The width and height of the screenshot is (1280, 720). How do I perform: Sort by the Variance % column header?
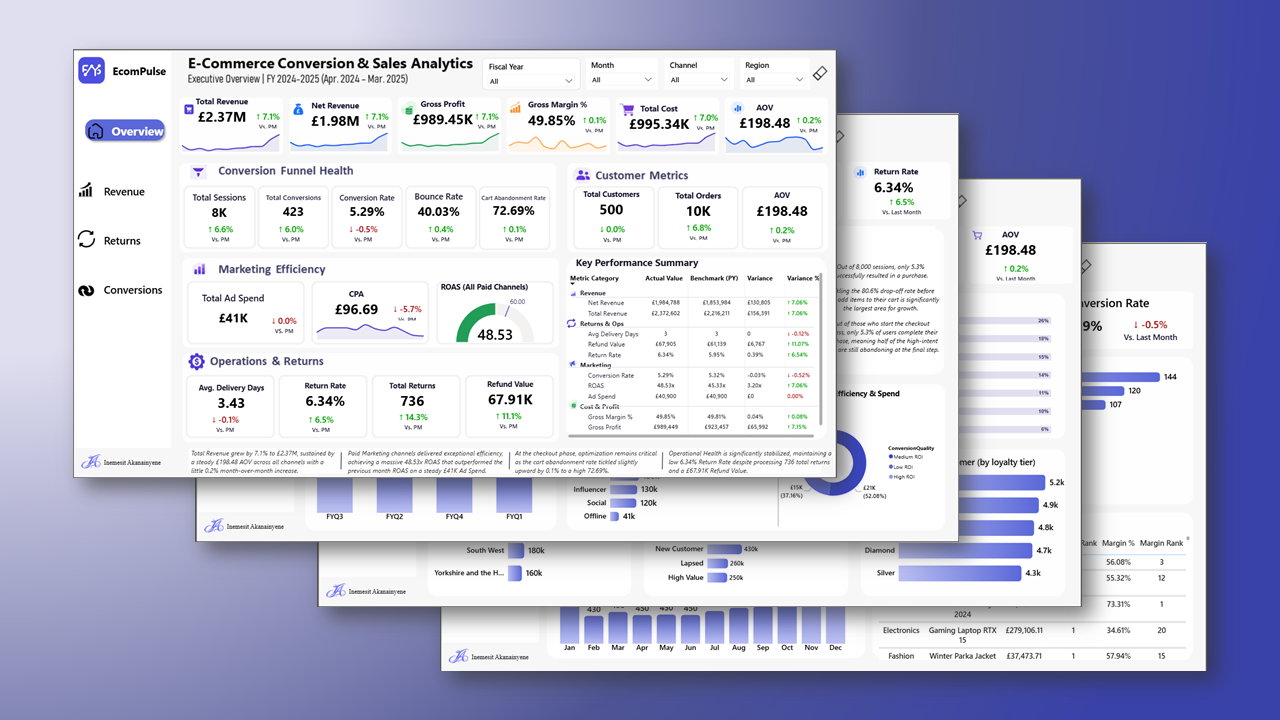click(803, 278)
